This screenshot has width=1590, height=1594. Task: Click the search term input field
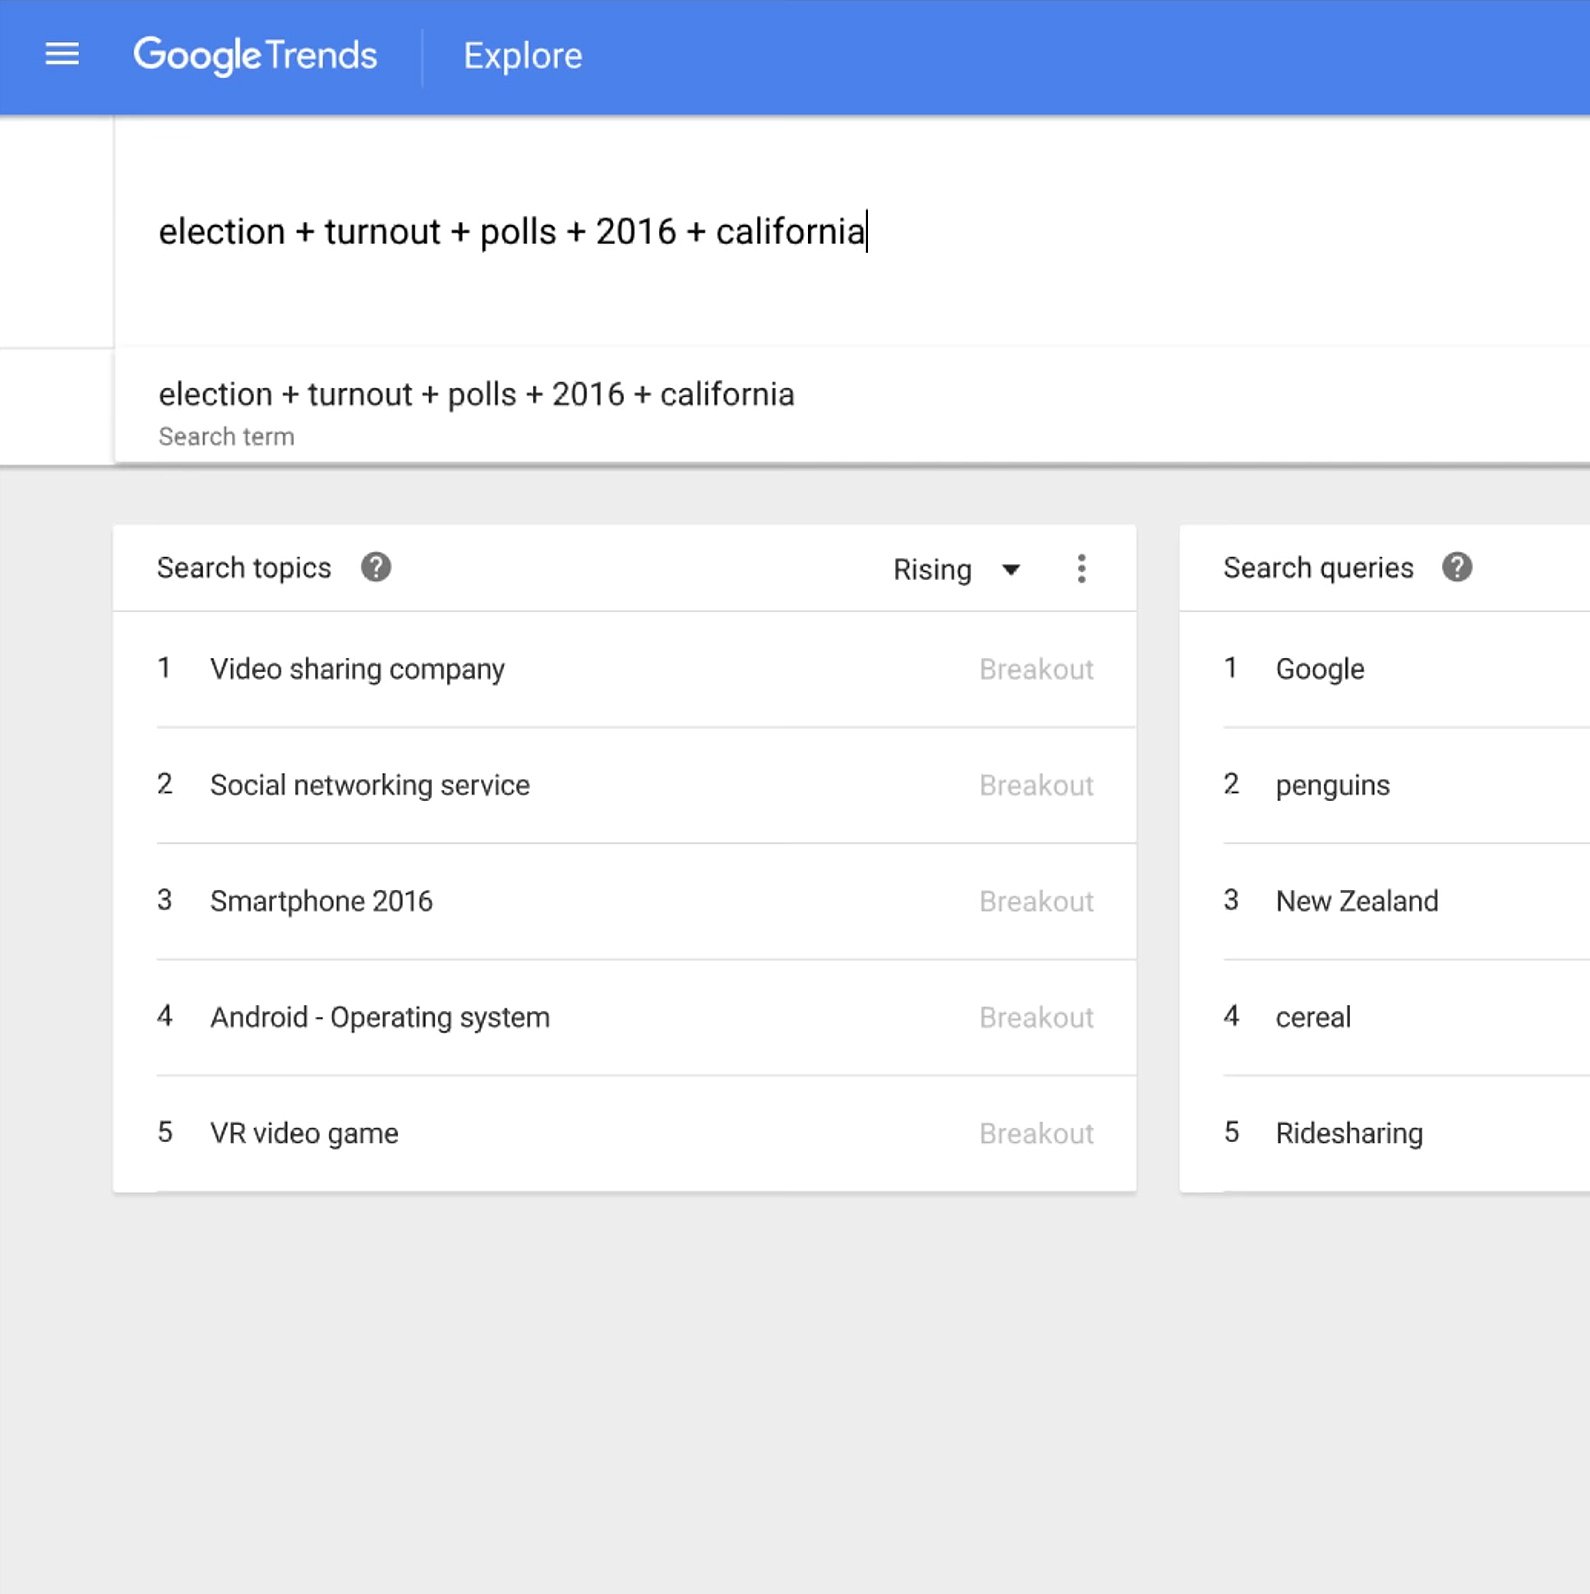click(852, 232)
